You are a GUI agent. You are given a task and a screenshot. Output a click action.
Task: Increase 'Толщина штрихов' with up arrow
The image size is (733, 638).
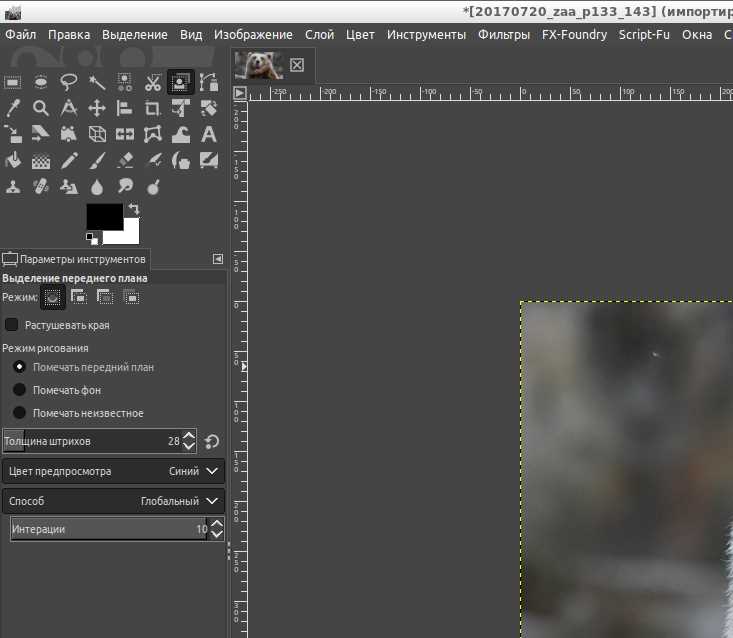tap(189, 436)
